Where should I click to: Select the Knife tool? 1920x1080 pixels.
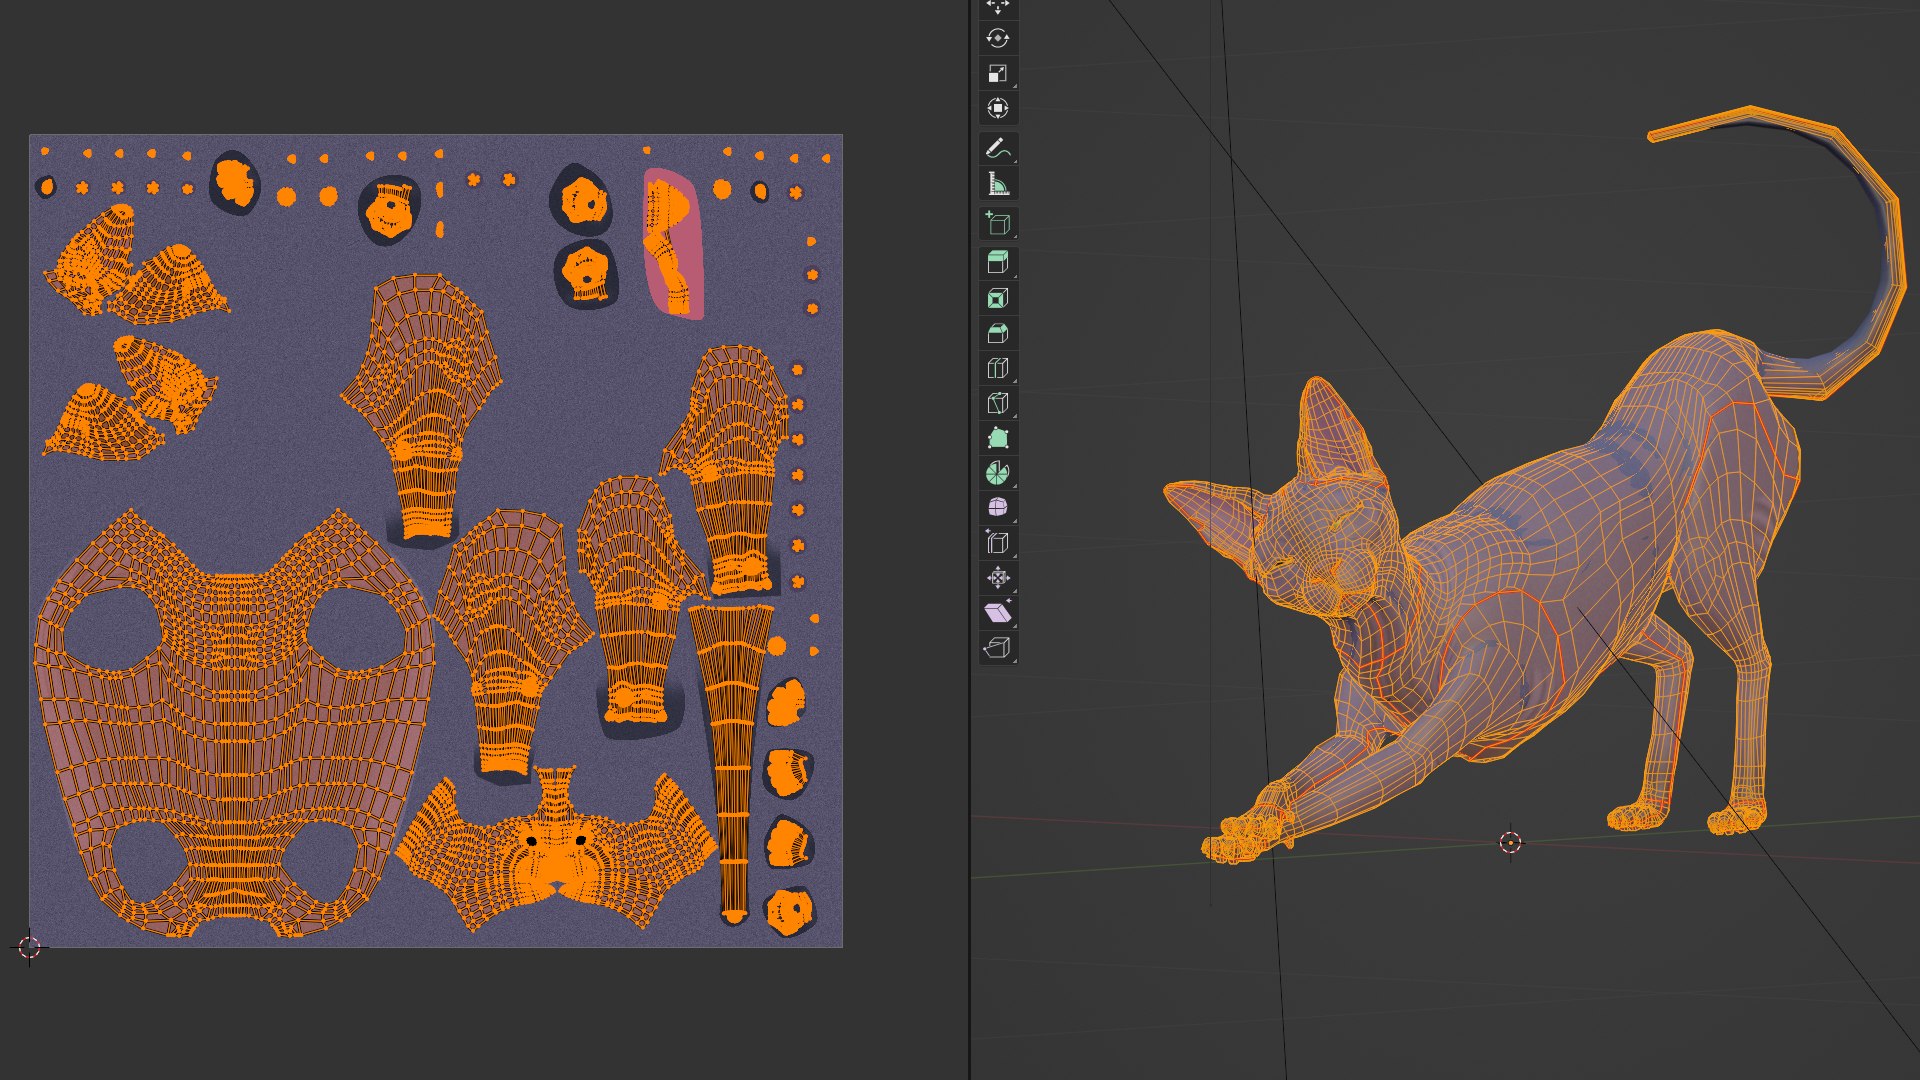point(997,403)
